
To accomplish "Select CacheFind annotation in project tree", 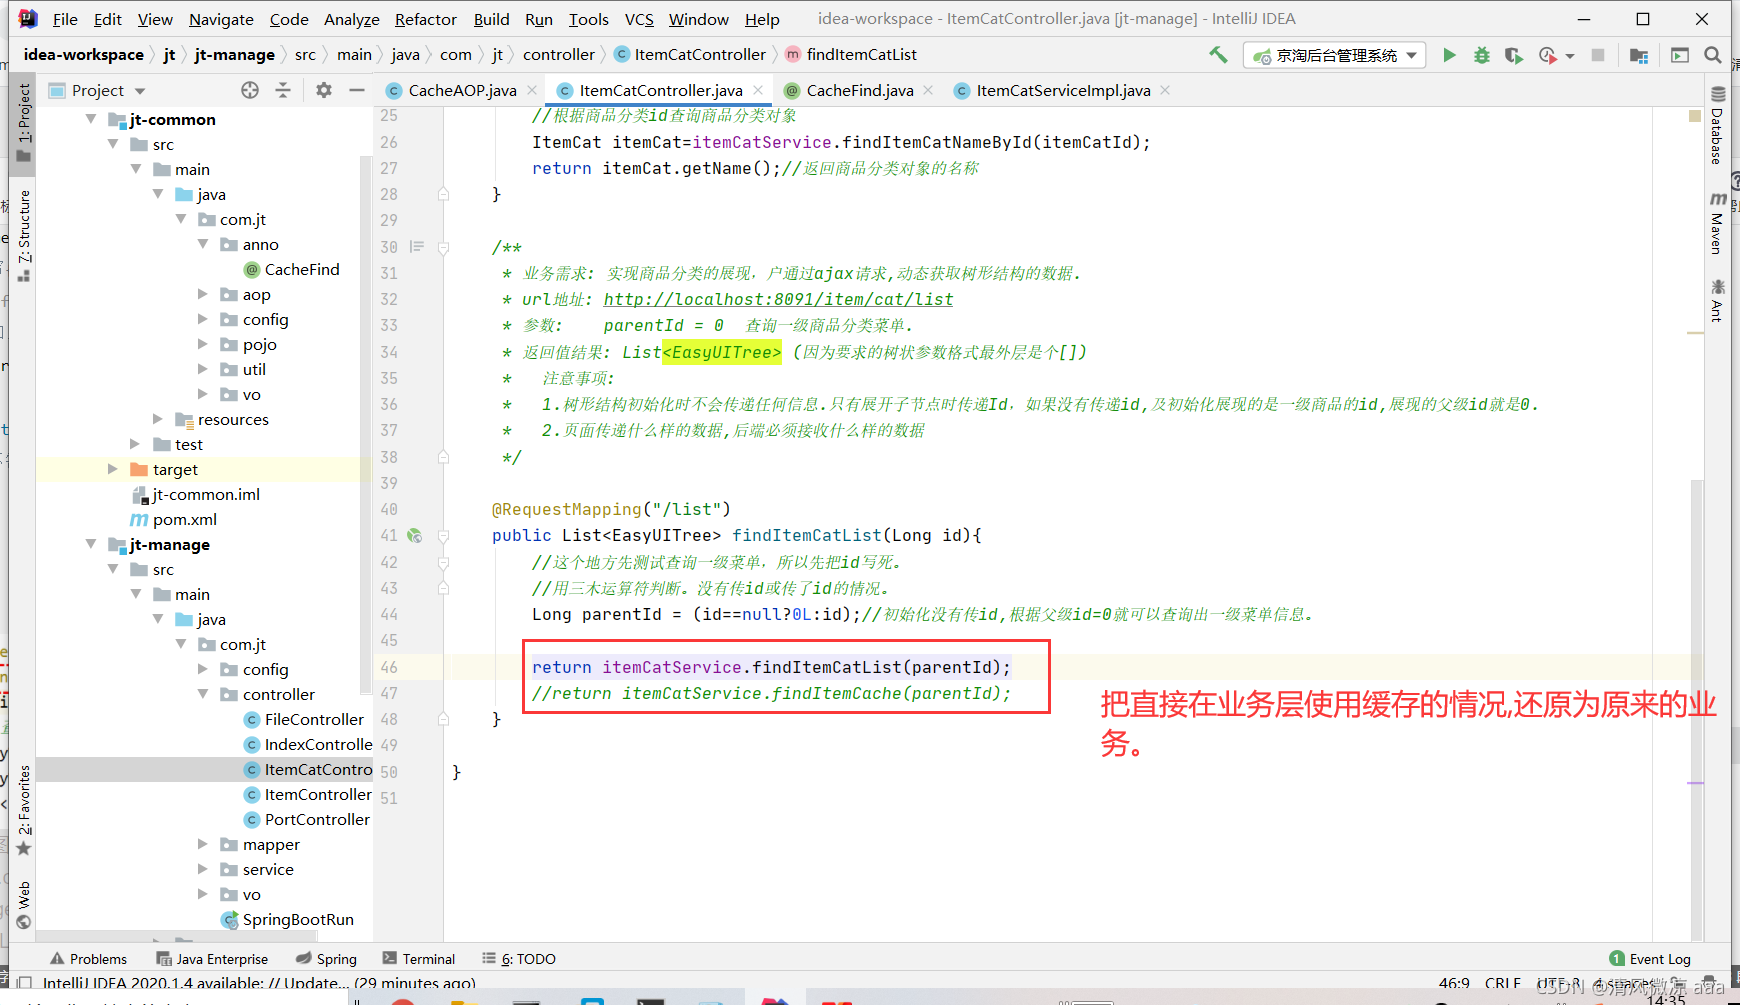I will coord(291,269).
